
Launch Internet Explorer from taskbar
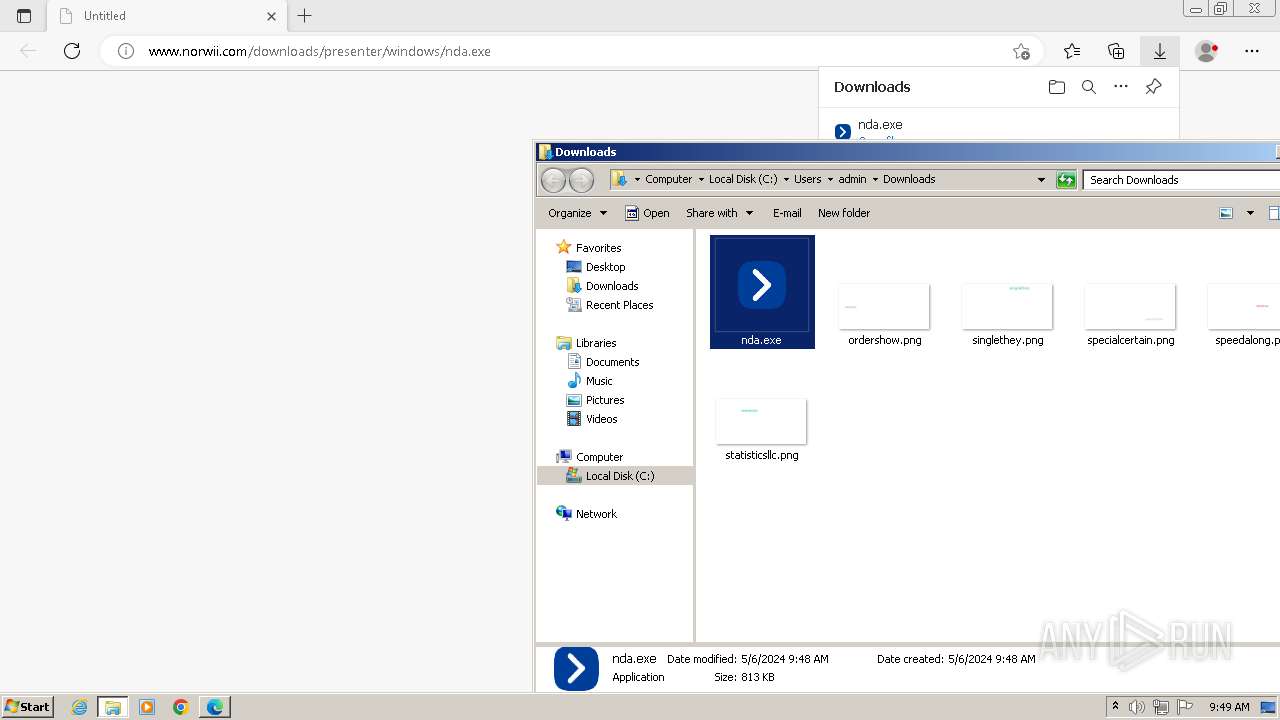point(80,707)
